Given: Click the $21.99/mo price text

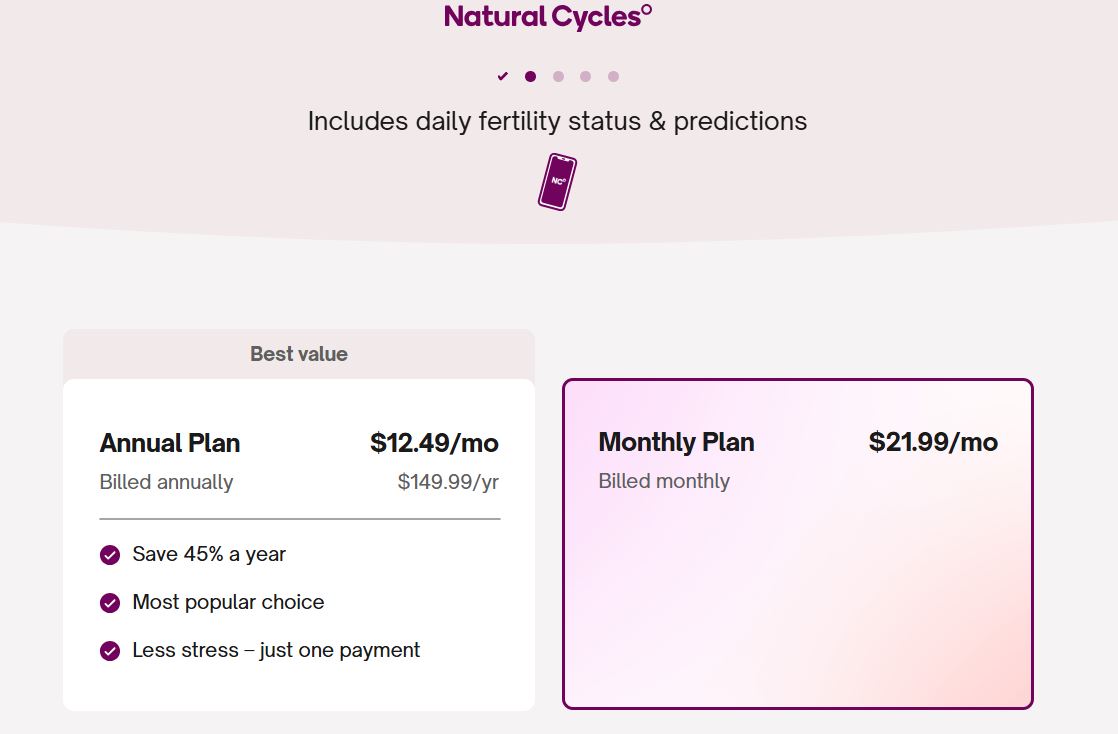Looking at the screenshot, I should [932, 442].
